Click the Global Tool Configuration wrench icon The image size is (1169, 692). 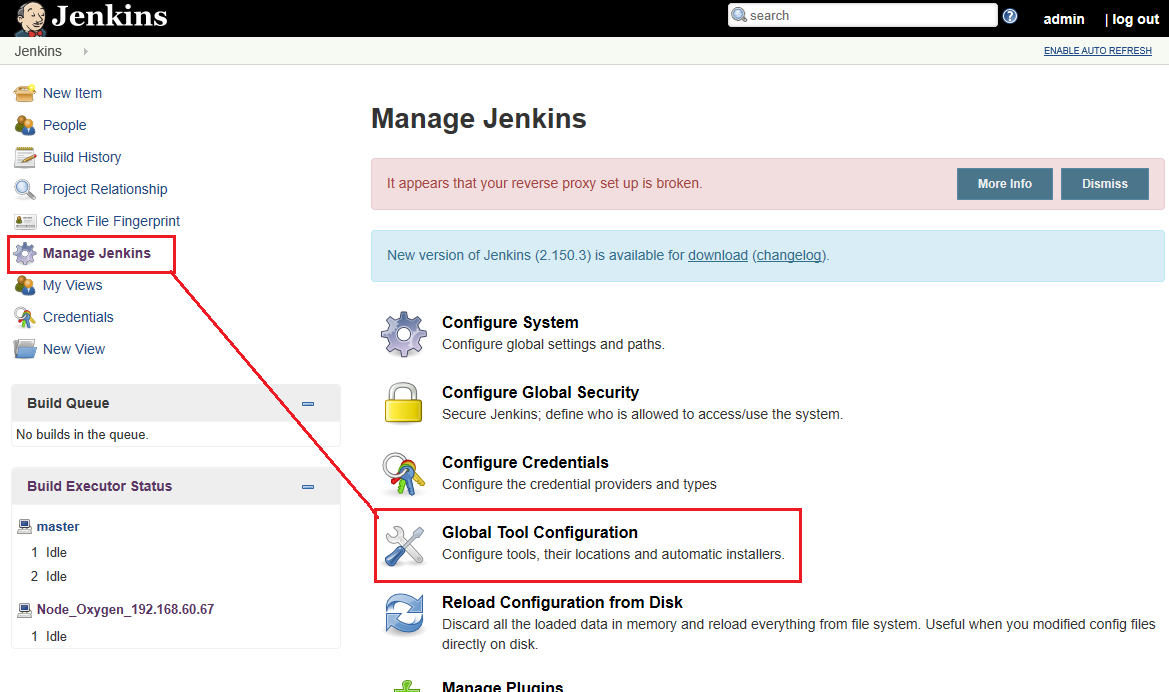click(x=404, y=544)
